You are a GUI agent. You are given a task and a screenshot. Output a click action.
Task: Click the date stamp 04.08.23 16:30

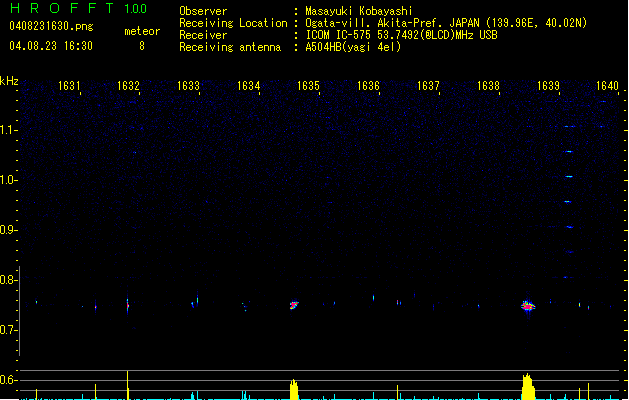pyautogui.click(x=51, y=46)
